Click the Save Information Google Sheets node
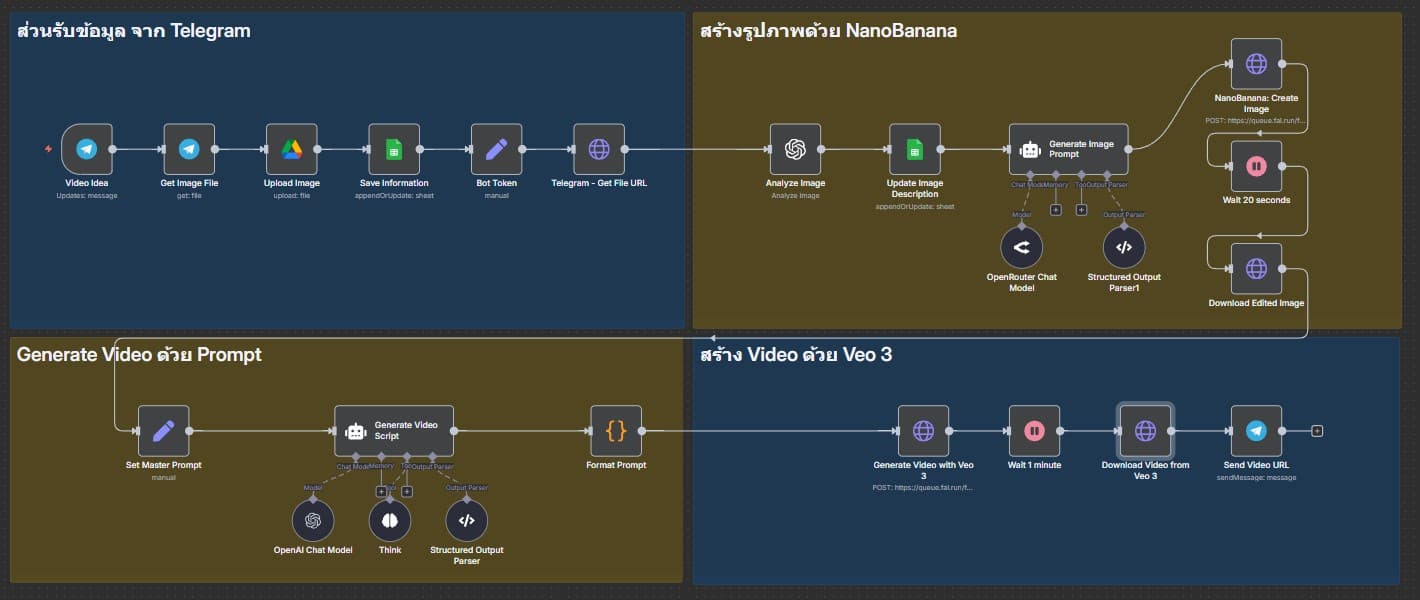The width and height of the screenshot is (1420, 600). 394,150
